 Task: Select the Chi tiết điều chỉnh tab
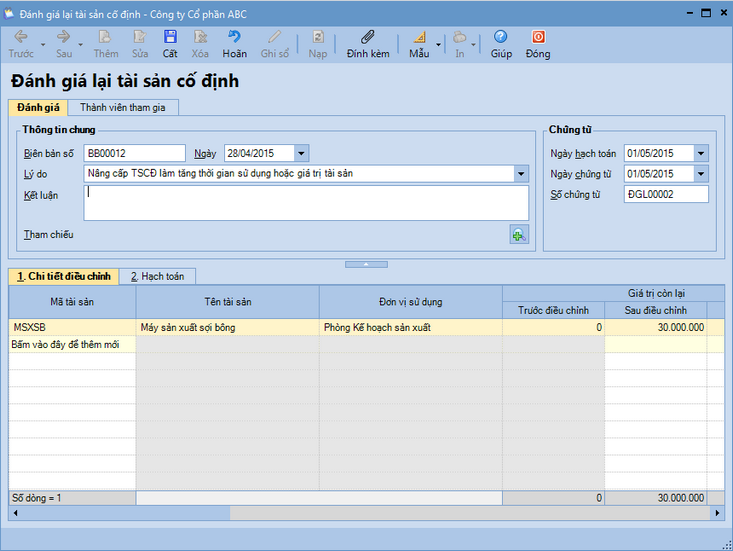64,276
